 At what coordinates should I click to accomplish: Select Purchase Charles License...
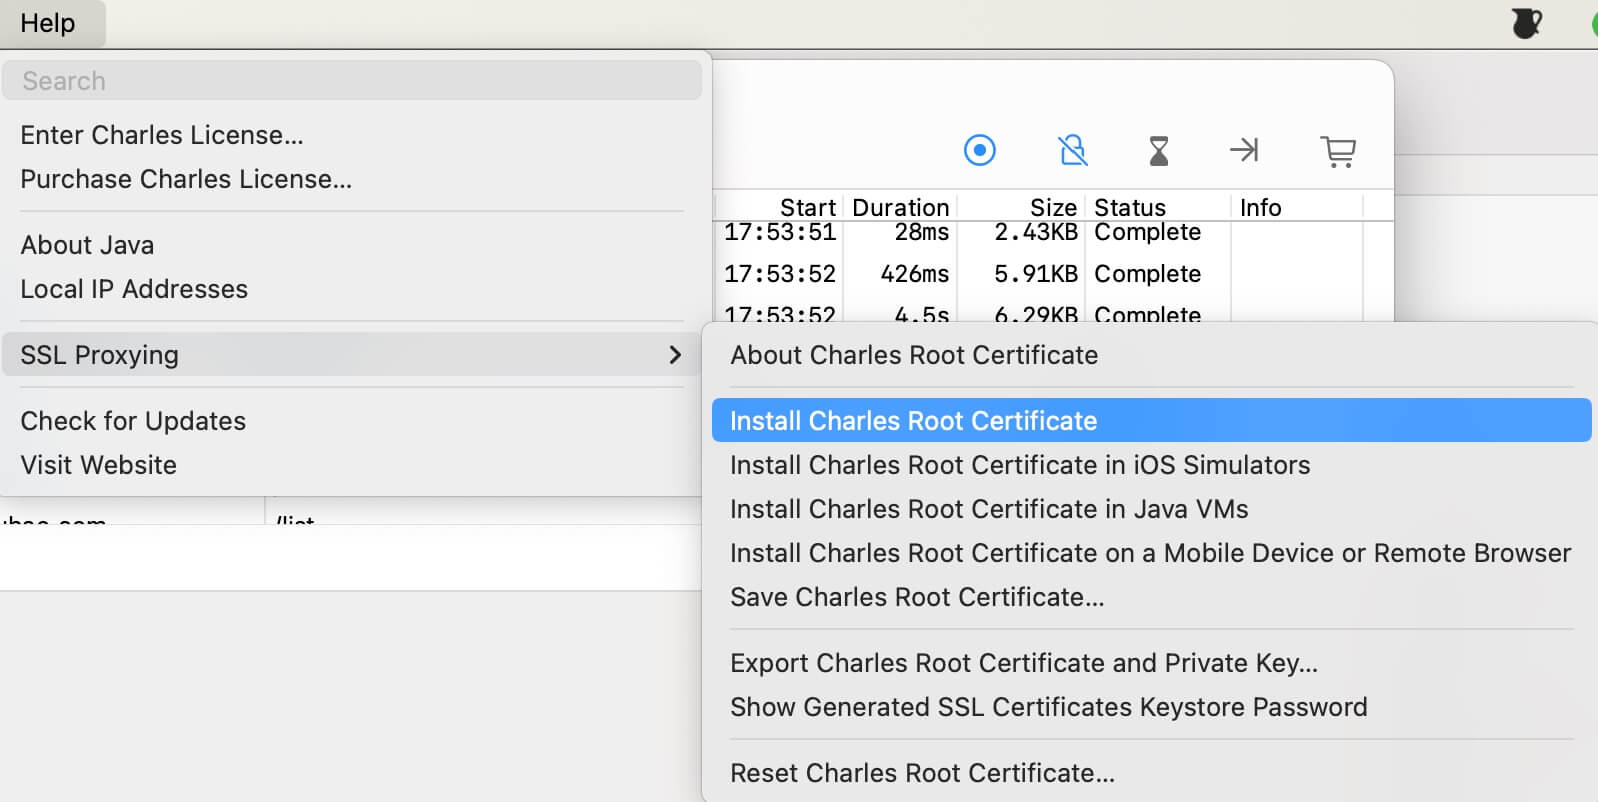(186, 179)
